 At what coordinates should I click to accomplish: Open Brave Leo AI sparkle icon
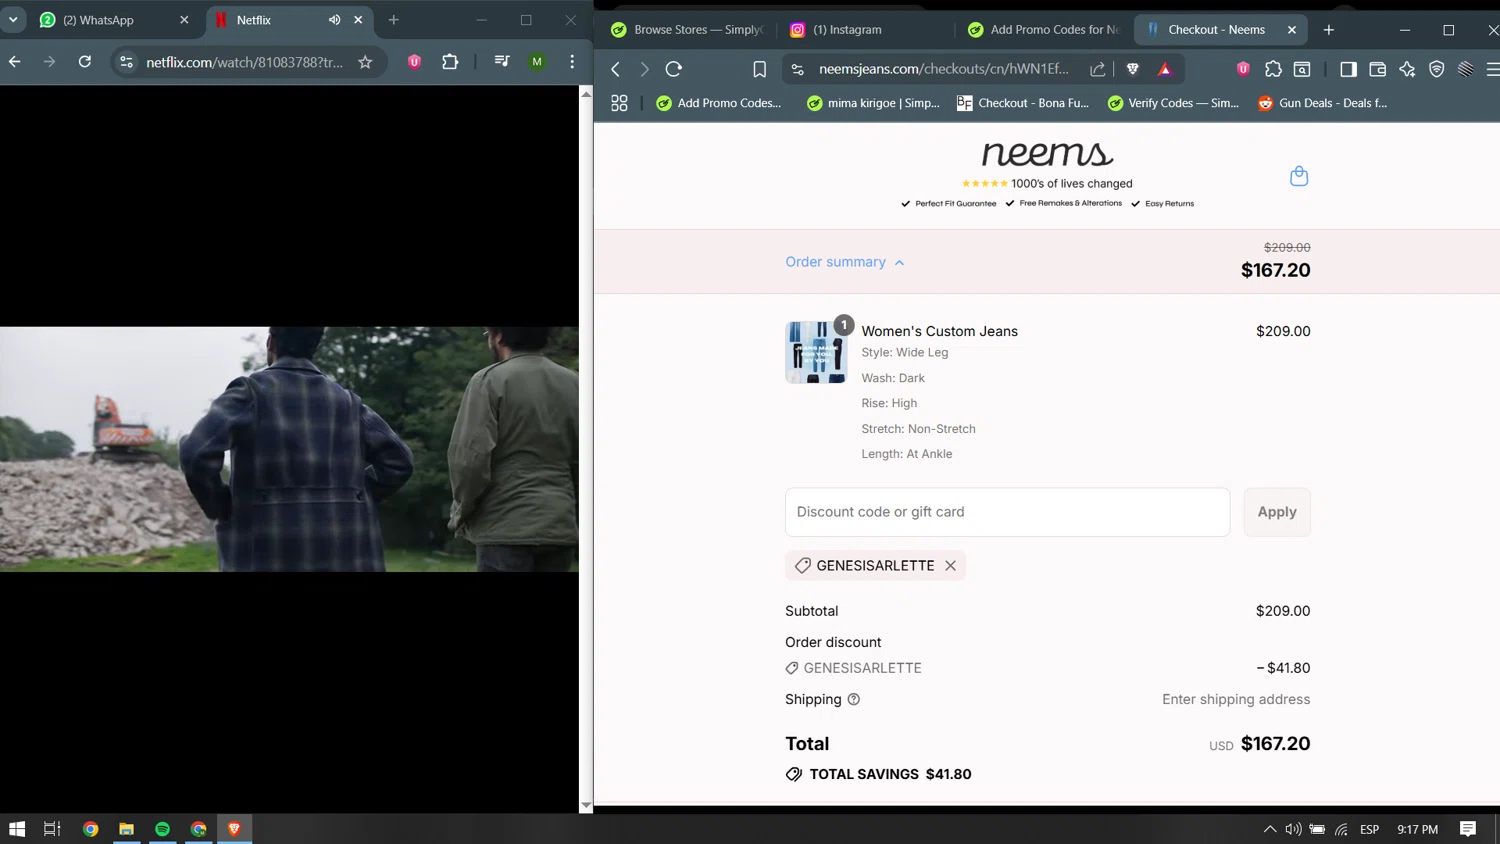1407,69
